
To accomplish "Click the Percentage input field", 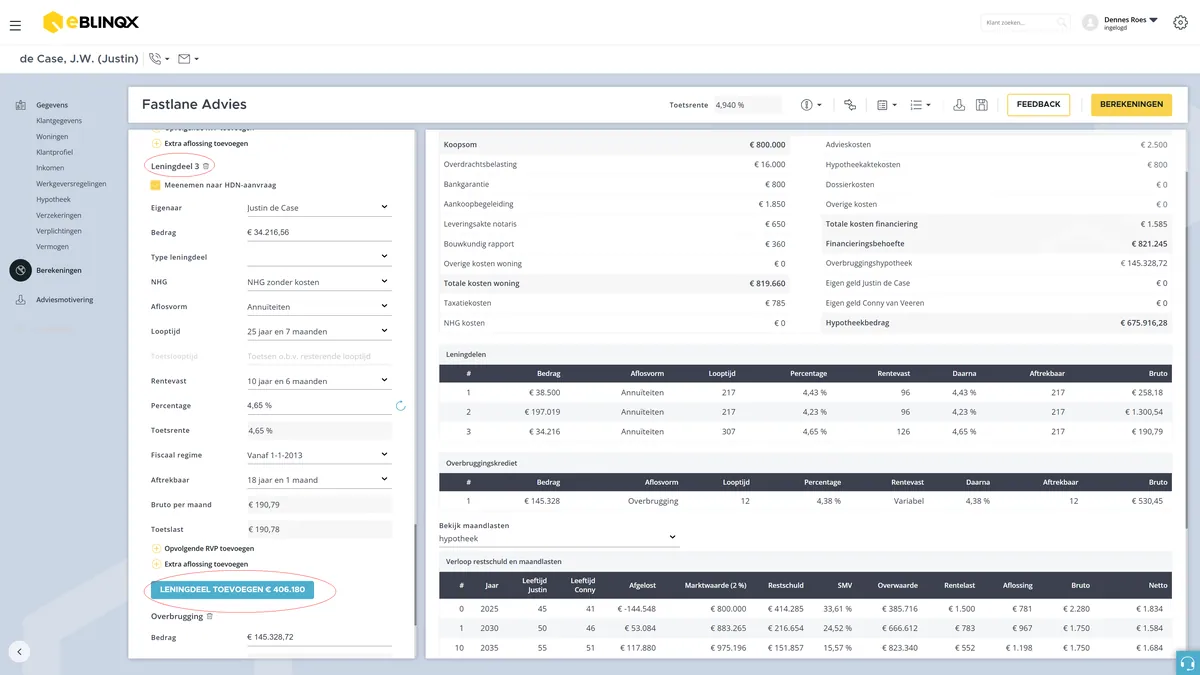I will (x=319, y=406).
